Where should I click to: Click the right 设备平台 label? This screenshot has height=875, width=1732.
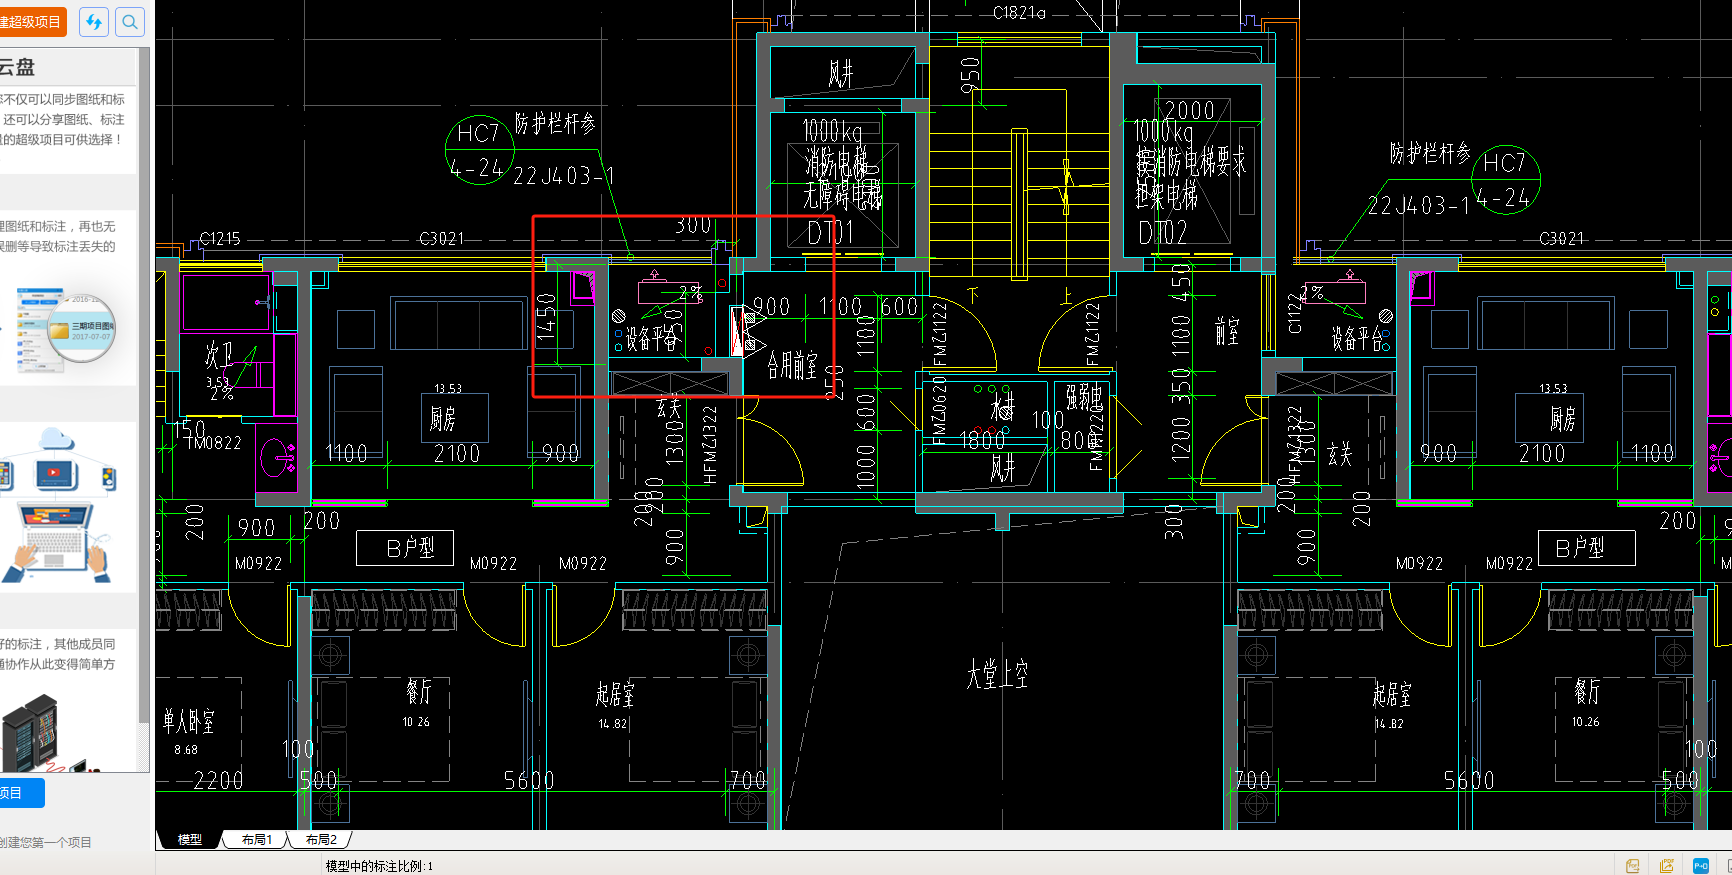(x=1357, y=340)
